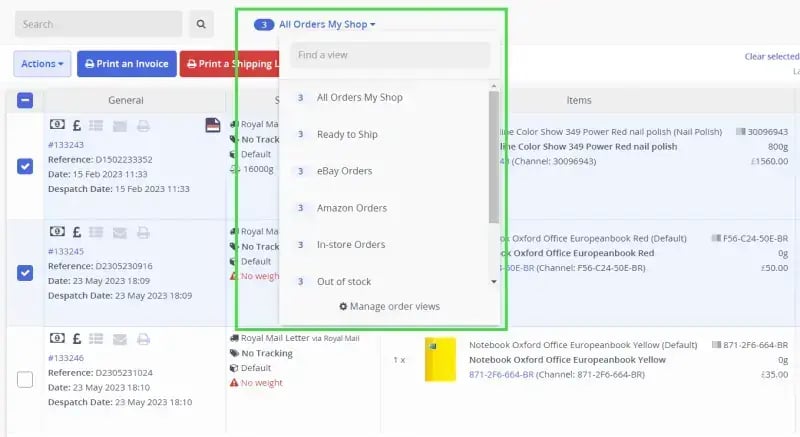Click the payment cash icon for order #133246

(57, 338)
